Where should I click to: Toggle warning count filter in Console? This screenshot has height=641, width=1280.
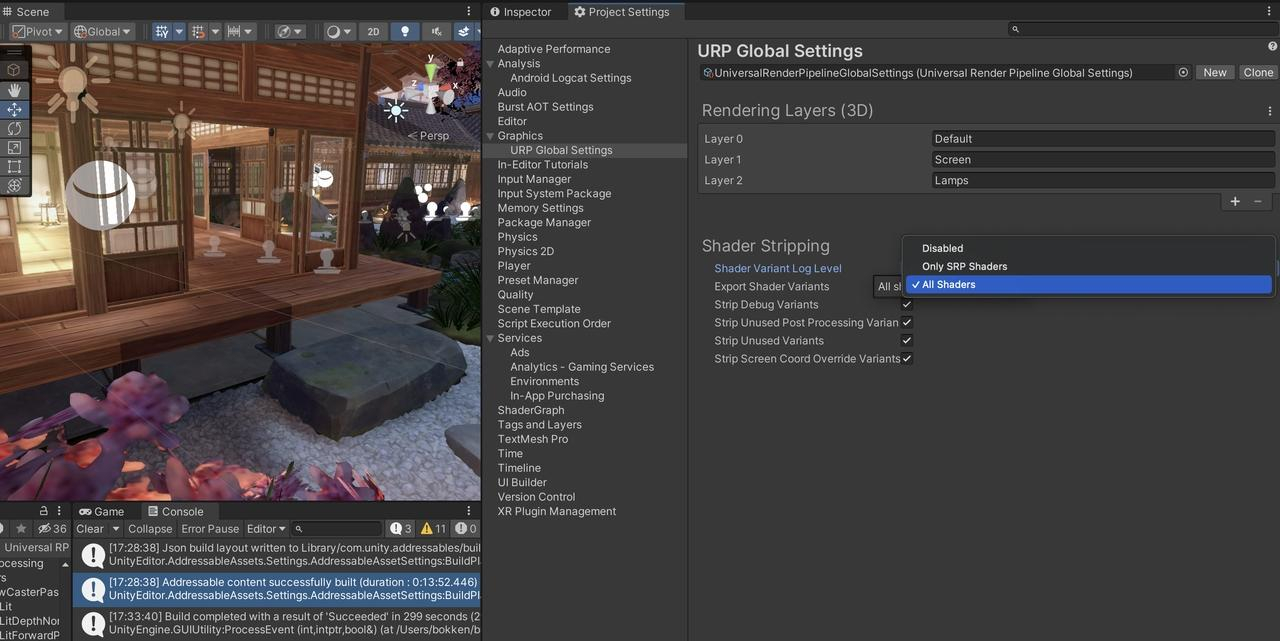(x=434, y=529)
